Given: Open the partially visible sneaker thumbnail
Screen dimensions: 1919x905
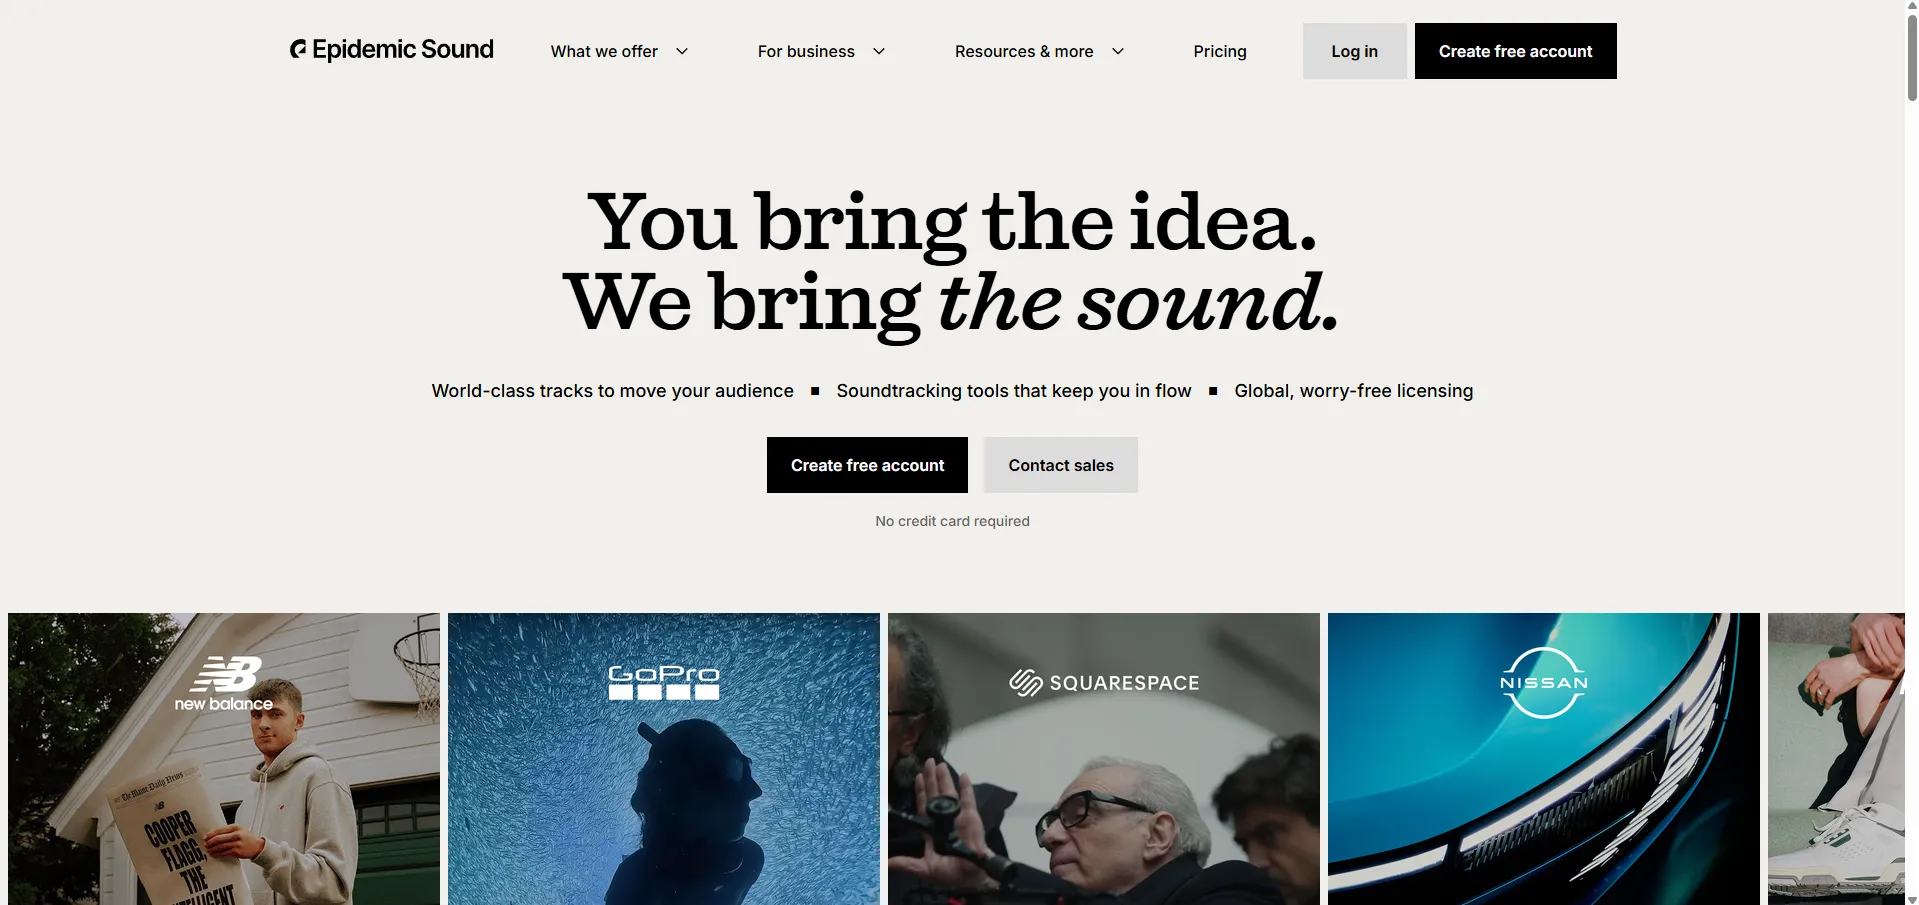Looking at the screenshot, I should tap(1836, 759).
